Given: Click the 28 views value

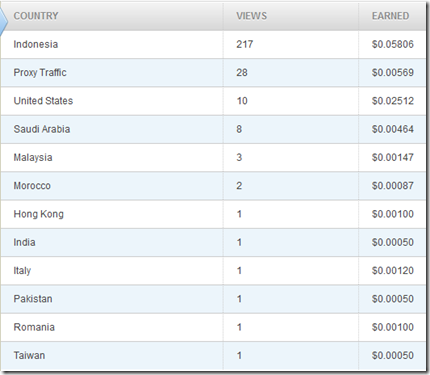Looking at the screenshot, I should coord(242,73).
